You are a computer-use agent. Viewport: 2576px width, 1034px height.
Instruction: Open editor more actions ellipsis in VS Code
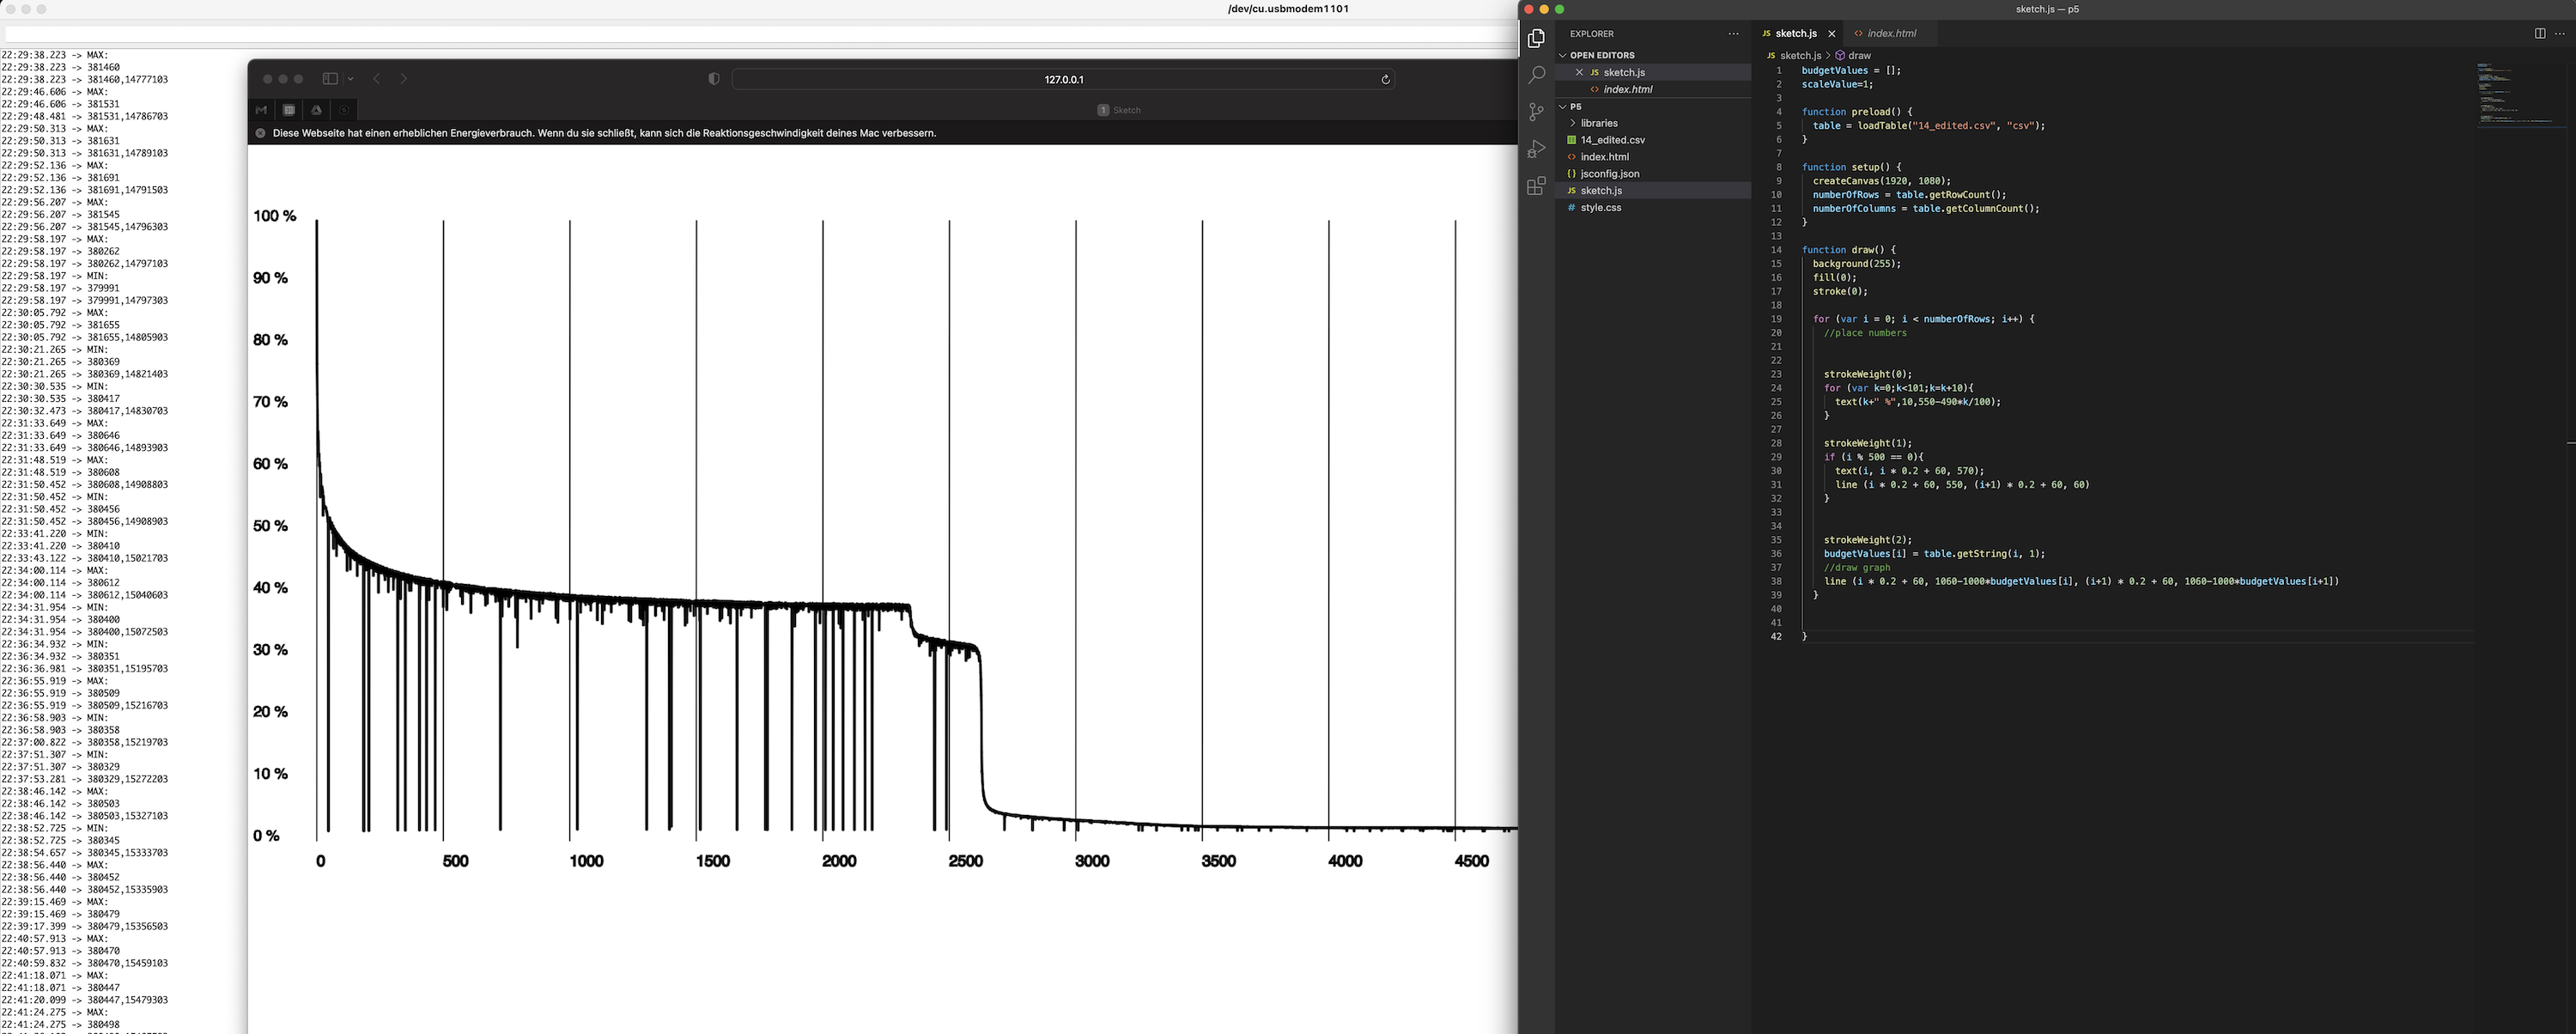point(2558,33)
